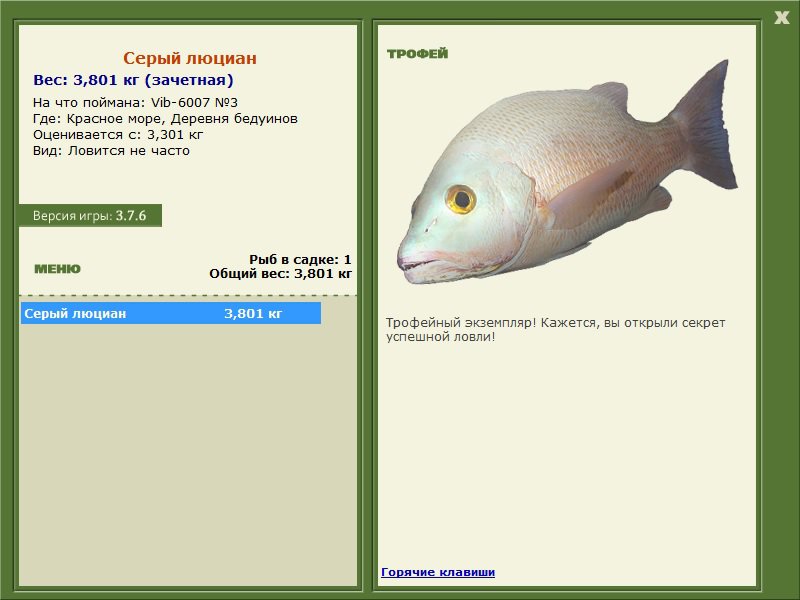This screenshot has height=600, width=800.
Task: Click the Версия игры: 3.7.6 label
Action: tap(90, 215)
